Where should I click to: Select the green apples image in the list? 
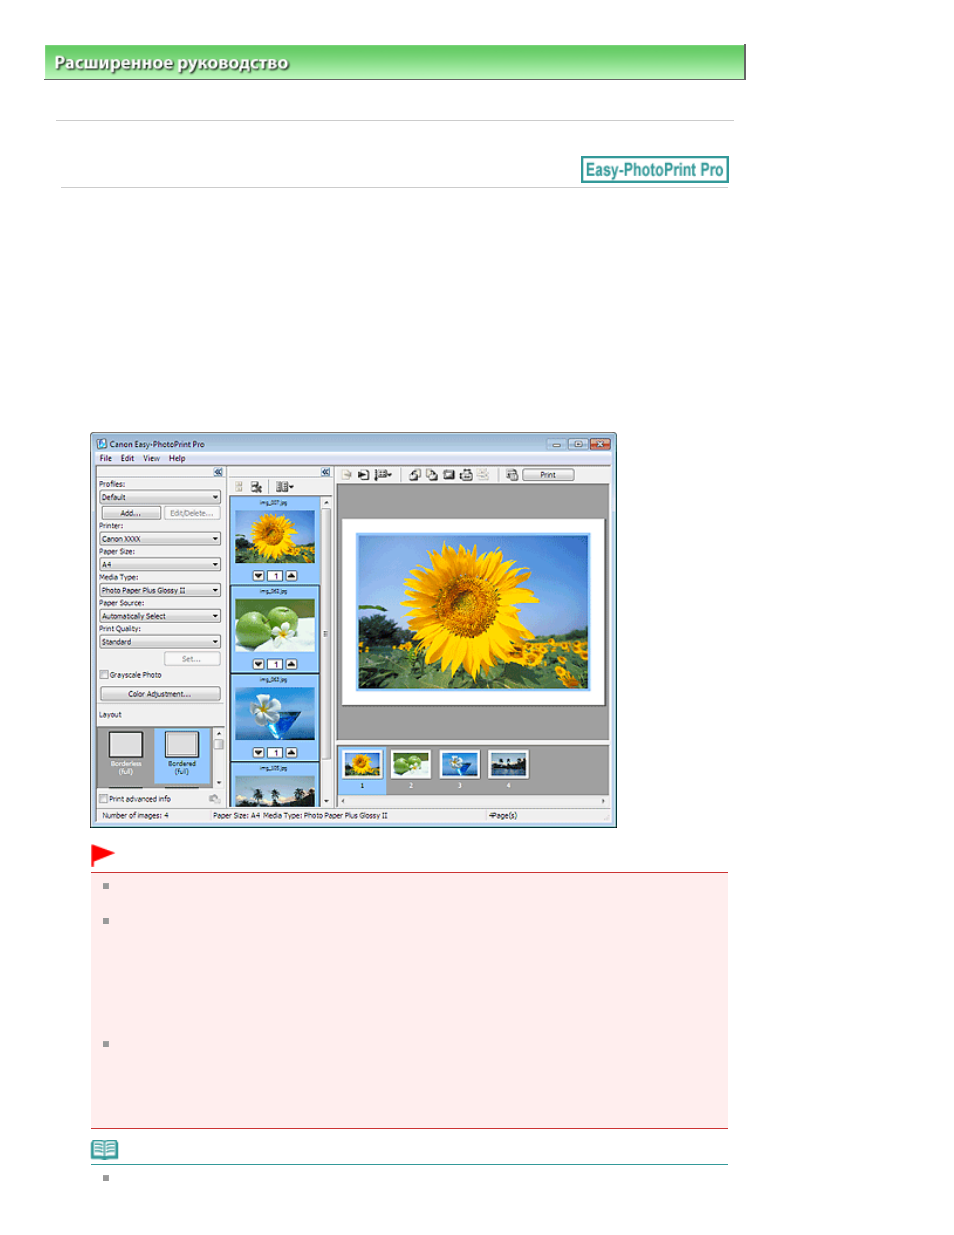275,625
